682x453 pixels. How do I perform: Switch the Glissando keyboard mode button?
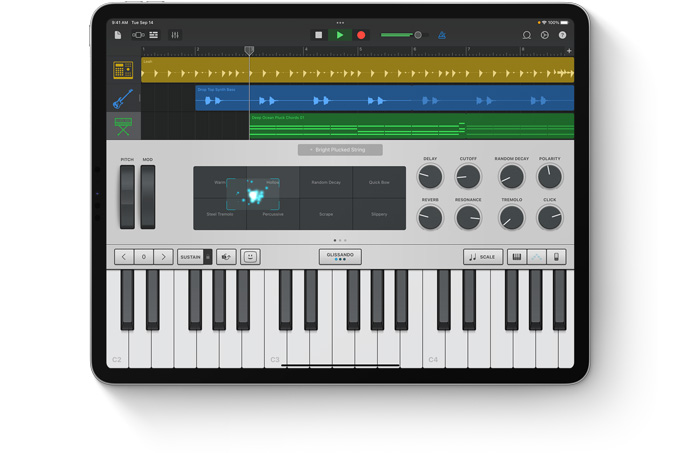[340, 256]
